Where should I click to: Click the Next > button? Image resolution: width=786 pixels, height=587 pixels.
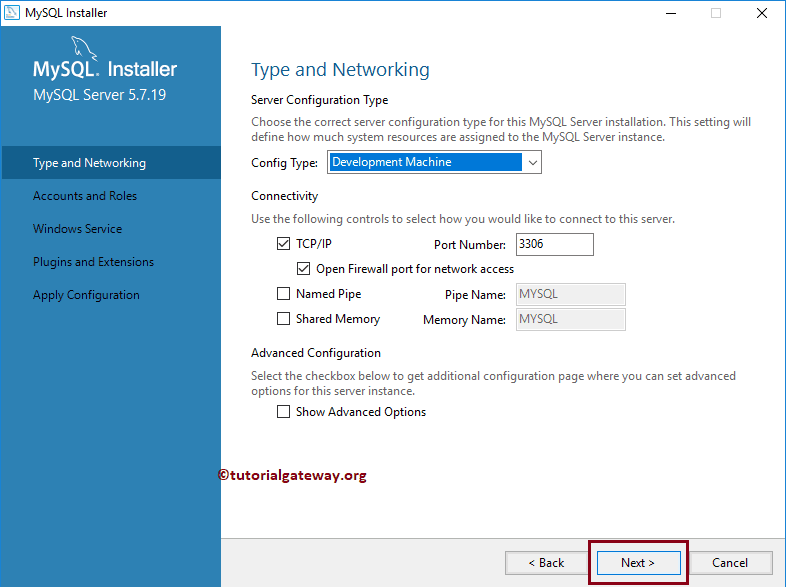(x=638, y=563)
